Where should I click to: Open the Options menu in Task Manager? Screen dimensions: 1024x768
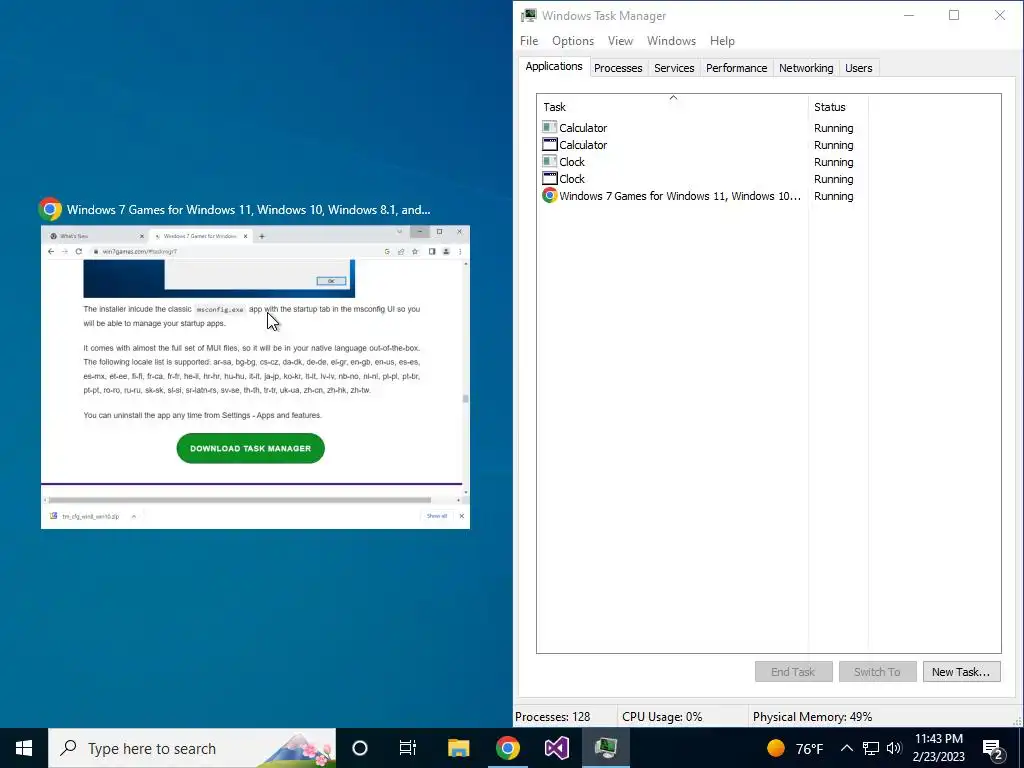pyautogui.click(x=573, y=40)
